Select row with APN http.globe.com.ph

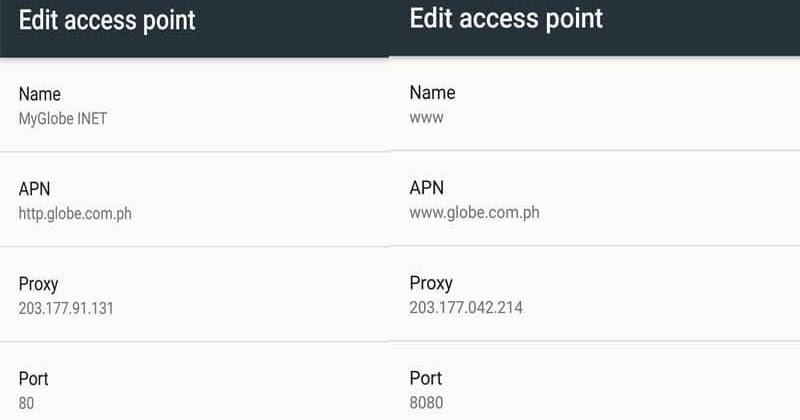[194, 200]
